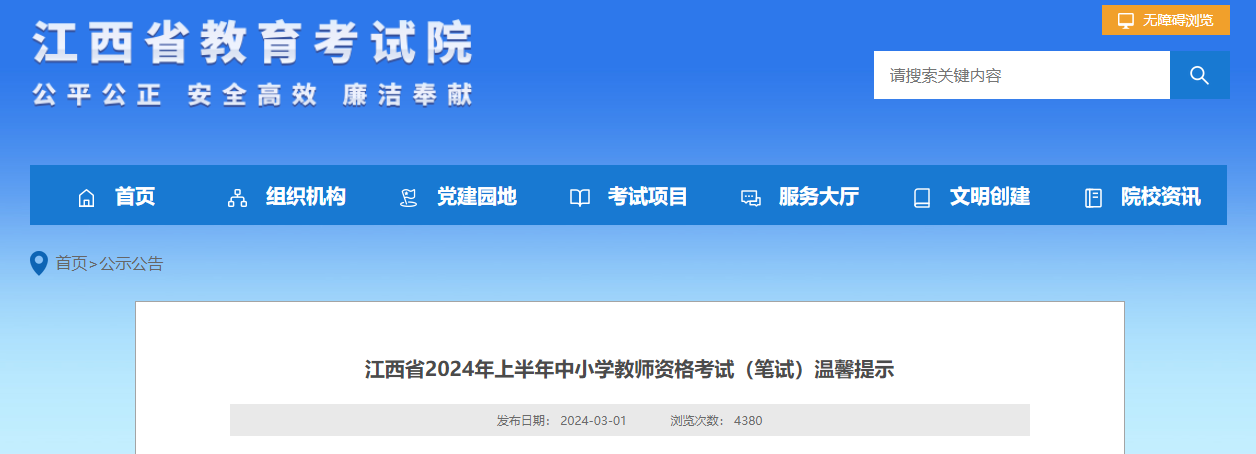Open the 考试项目 navigation item
1256x454 pixels.
(x=648, y=197)
